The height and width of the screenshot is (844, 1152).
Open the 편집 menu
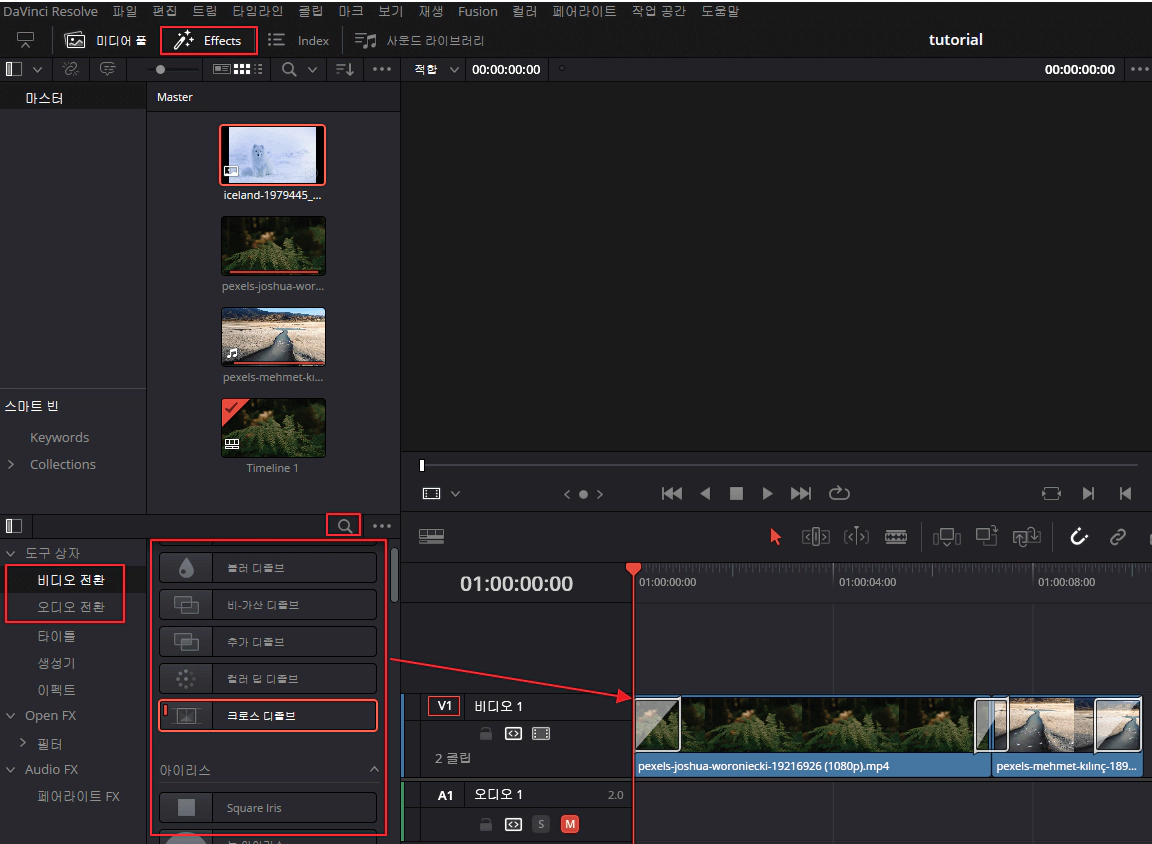[x=165, y=11]
